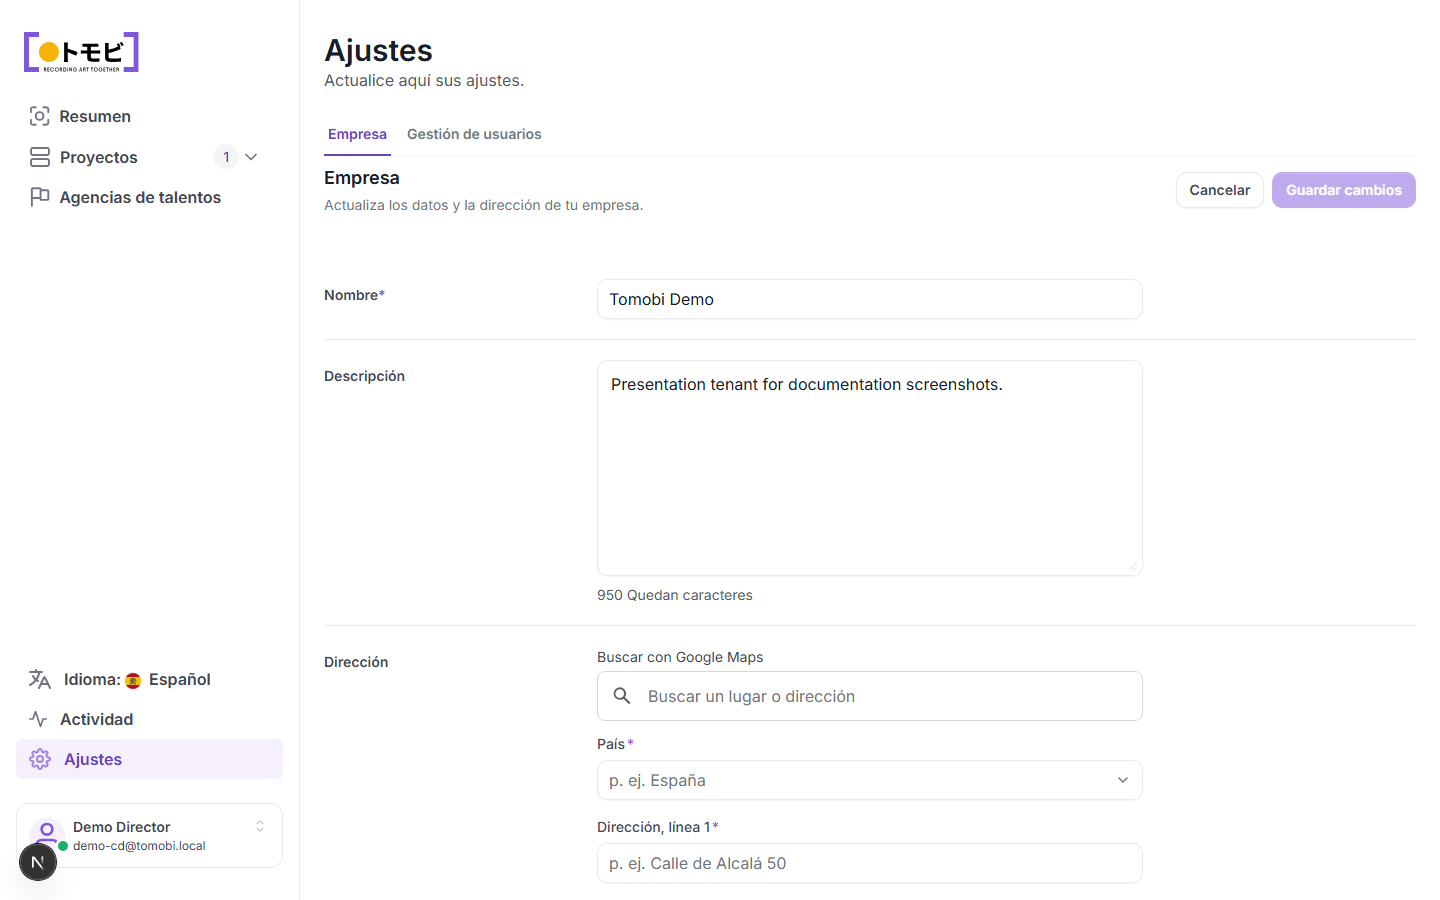Click the Nombre field with Tomobi Demo
Image resolution: width=1440 pixels, height=900 pixels.
(x=870, y=299)
